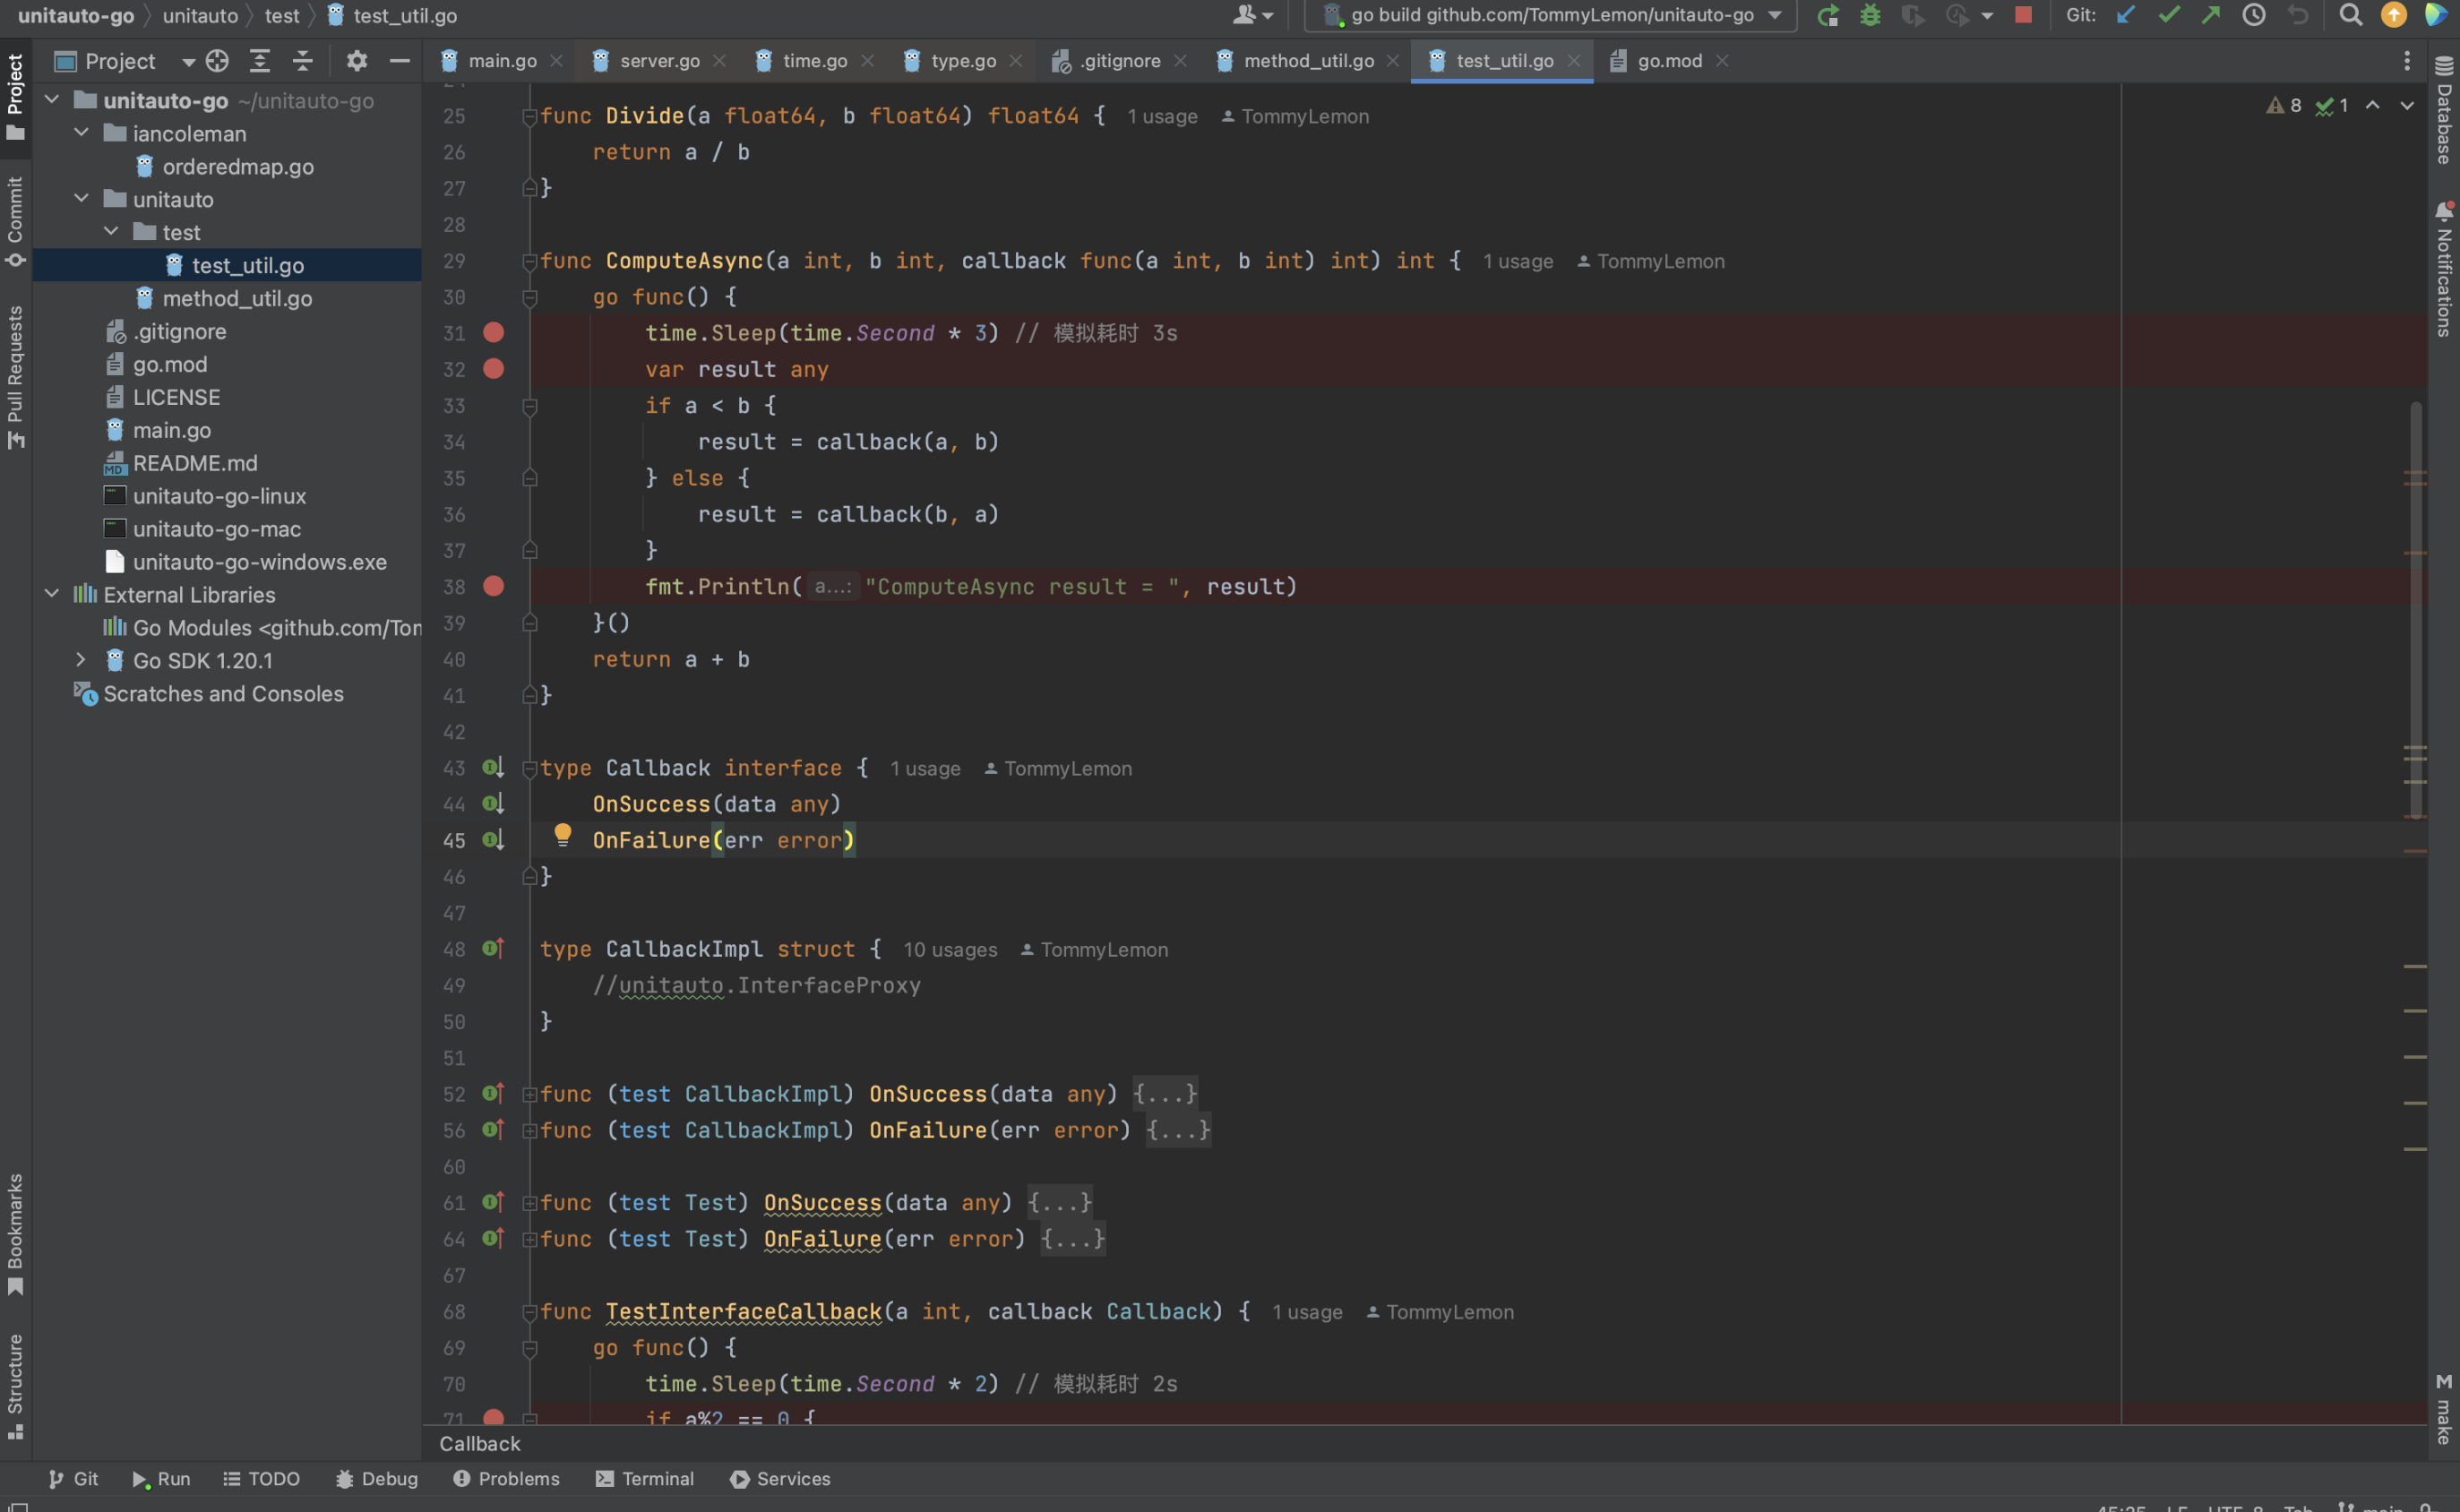The height and width of the screenshot is (1512, 2460).
Task: Expand the Go Modules github.com/Tom entry
Action: [77, 627]
